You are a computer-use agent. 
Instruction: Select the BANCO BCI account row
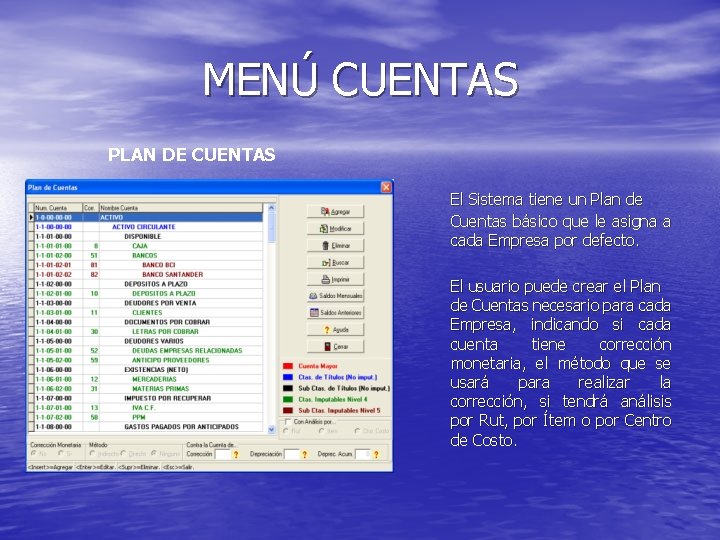point(146,265)
